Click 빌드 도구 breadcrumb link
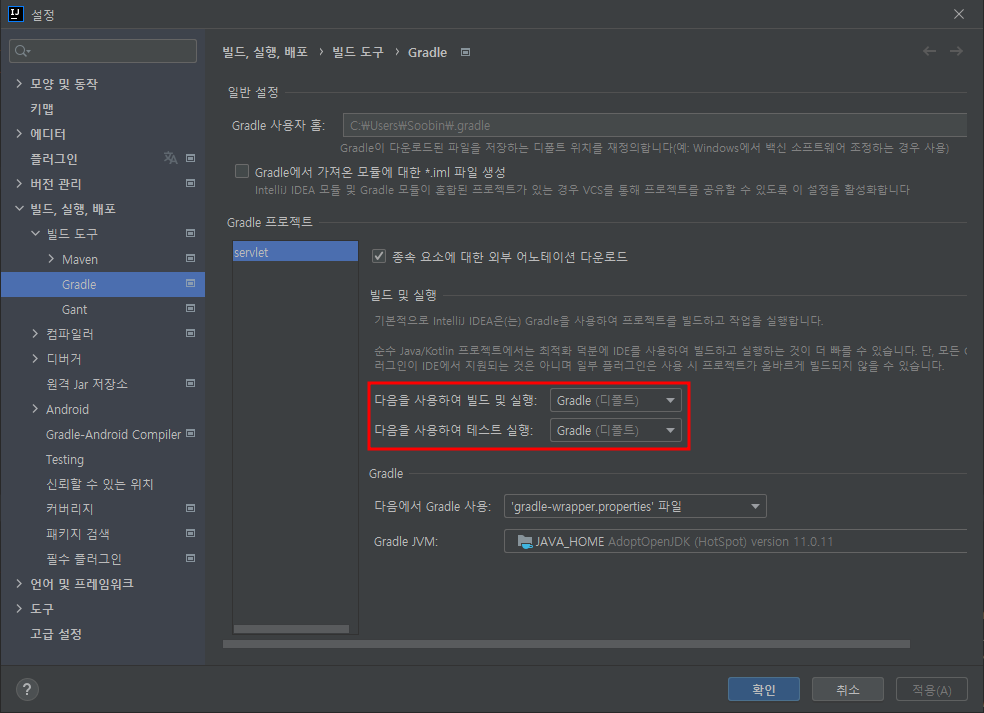The height and width of the screenshot is (713, 984). pos(358,52)
